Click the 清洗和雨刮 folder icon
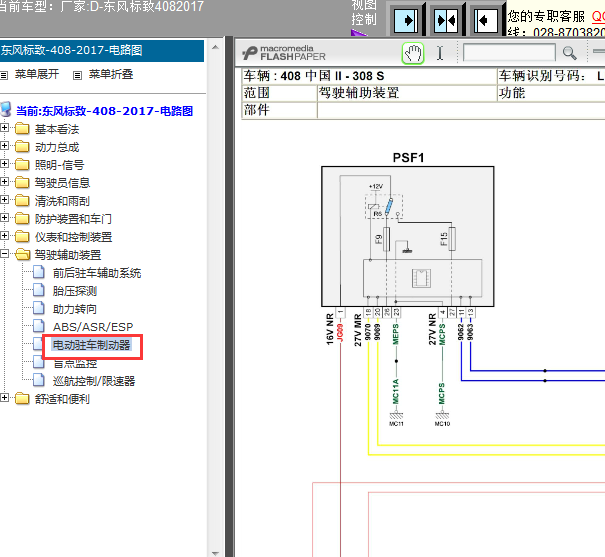 pyautogui.click(x=22, y=201)
